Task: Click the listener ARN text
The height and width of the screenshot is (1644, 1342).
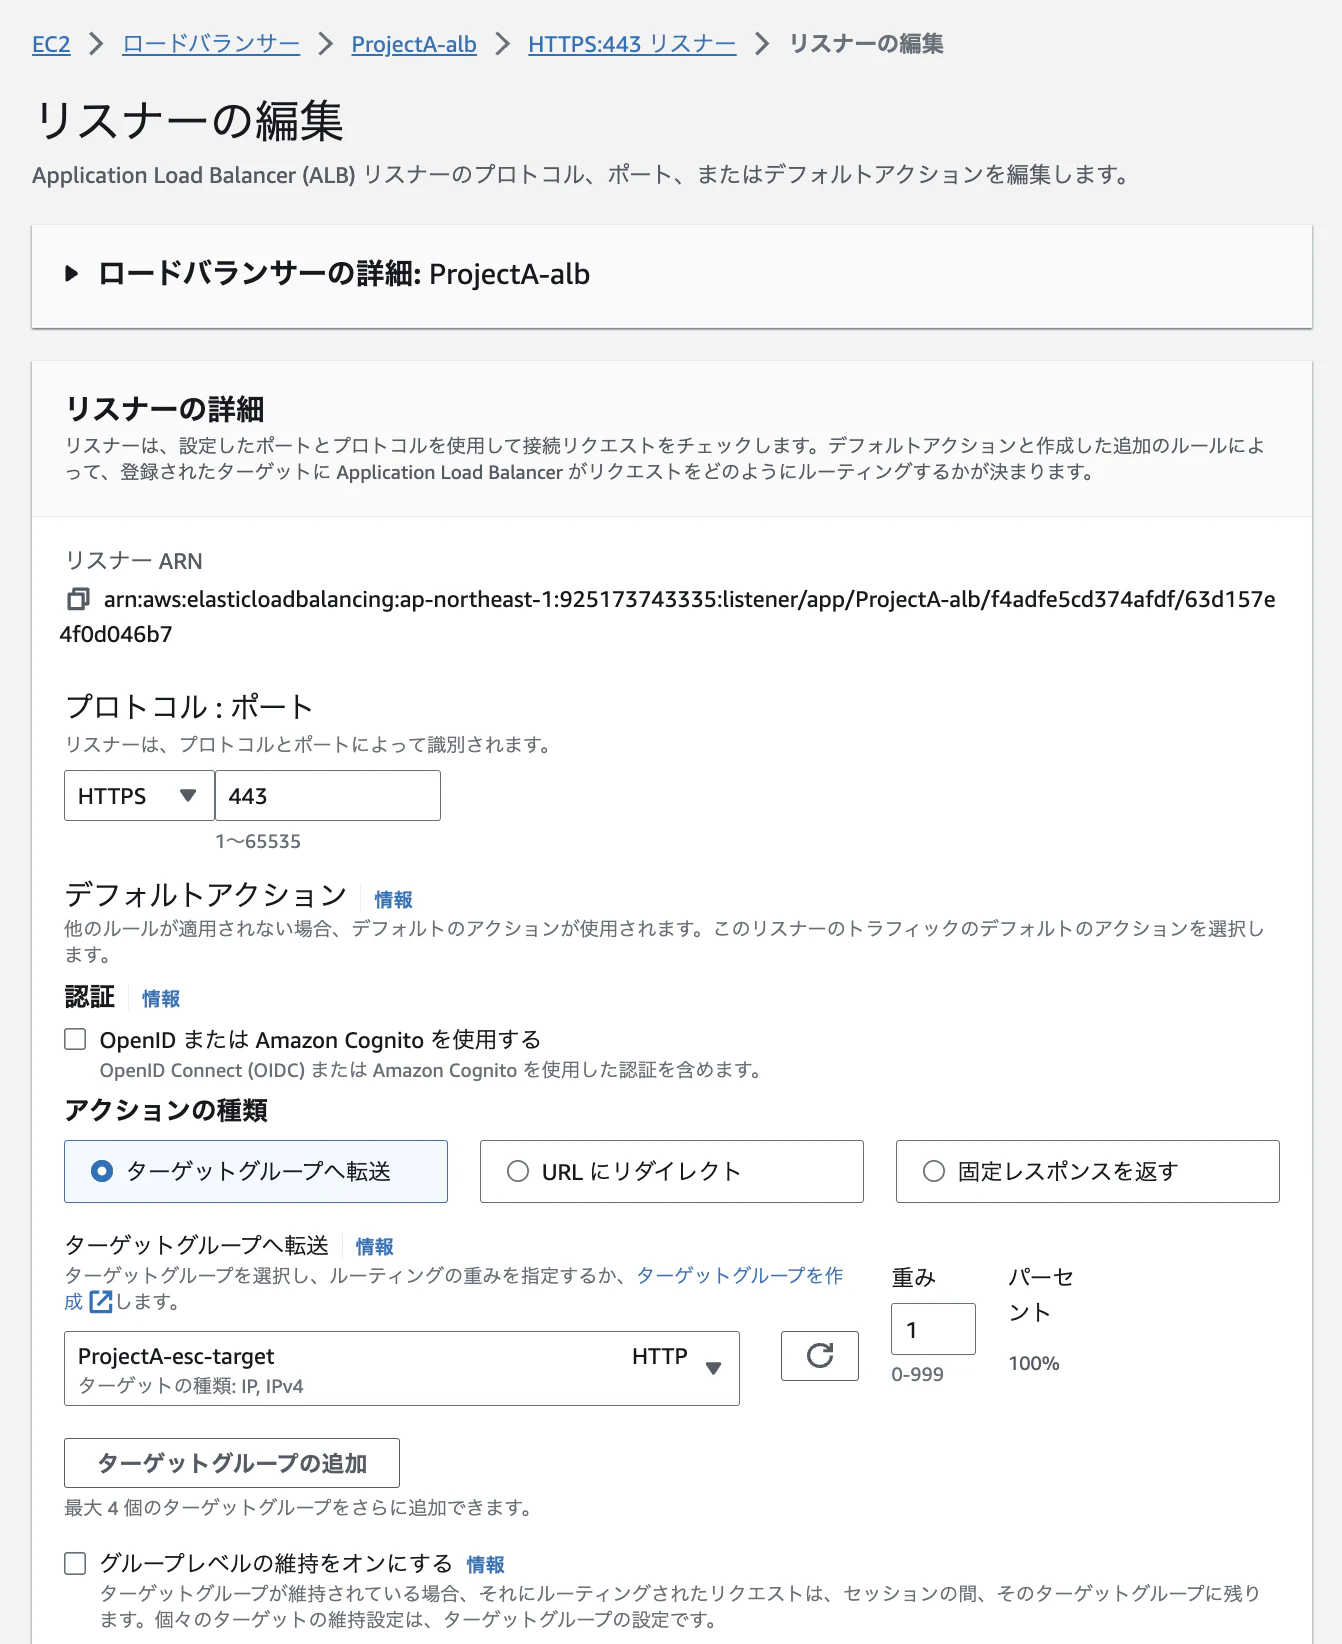Action: point(668,616)
